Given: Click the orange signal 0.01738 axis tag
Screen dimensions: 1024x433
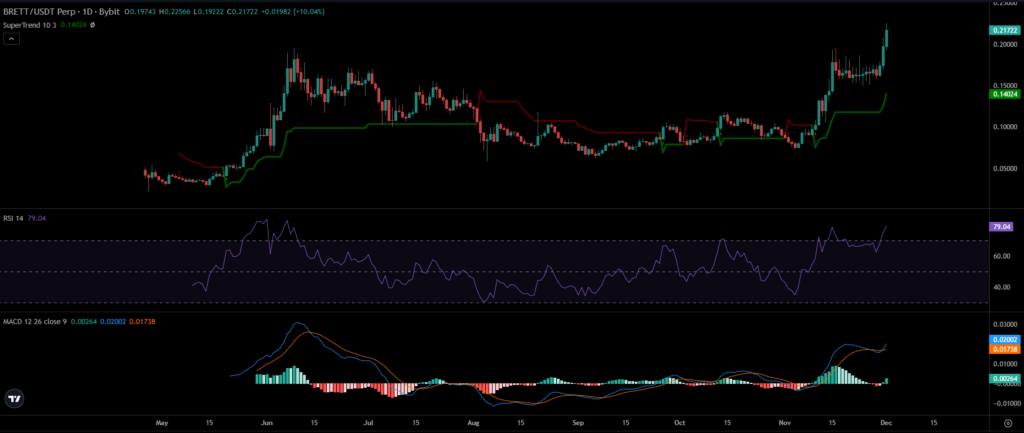Looking at the screenshot, I should pyautogui.click(x=1004, y=349).
